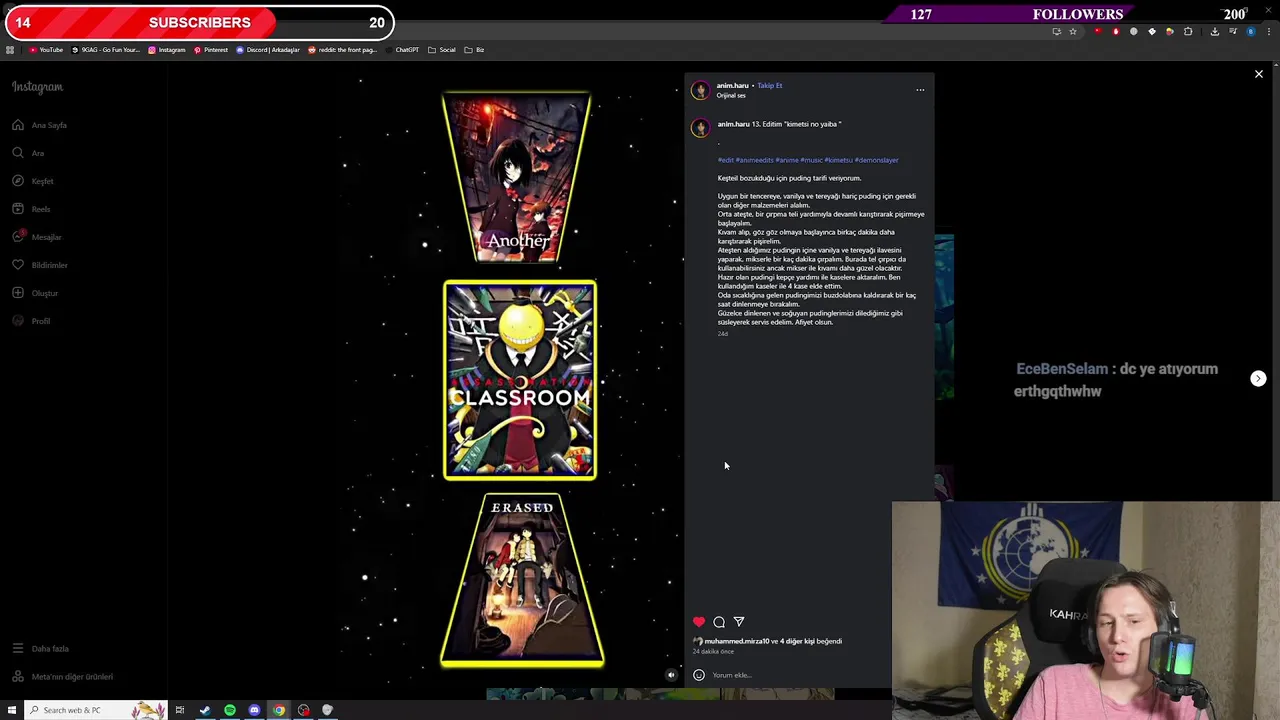Expand the Social bookmarks folder

441,50
